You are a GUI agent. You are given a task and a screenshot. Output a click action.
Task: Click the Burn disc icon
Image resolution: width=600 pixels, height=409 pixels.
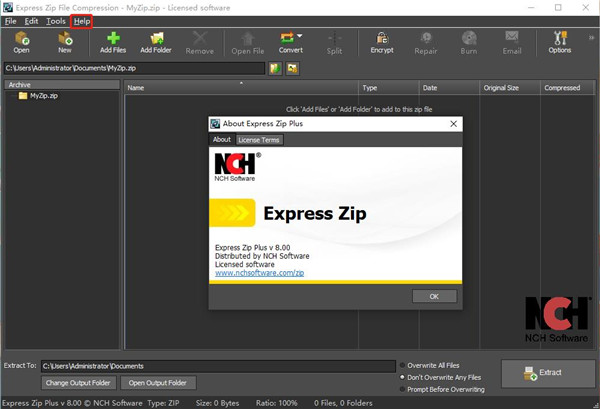469,43
